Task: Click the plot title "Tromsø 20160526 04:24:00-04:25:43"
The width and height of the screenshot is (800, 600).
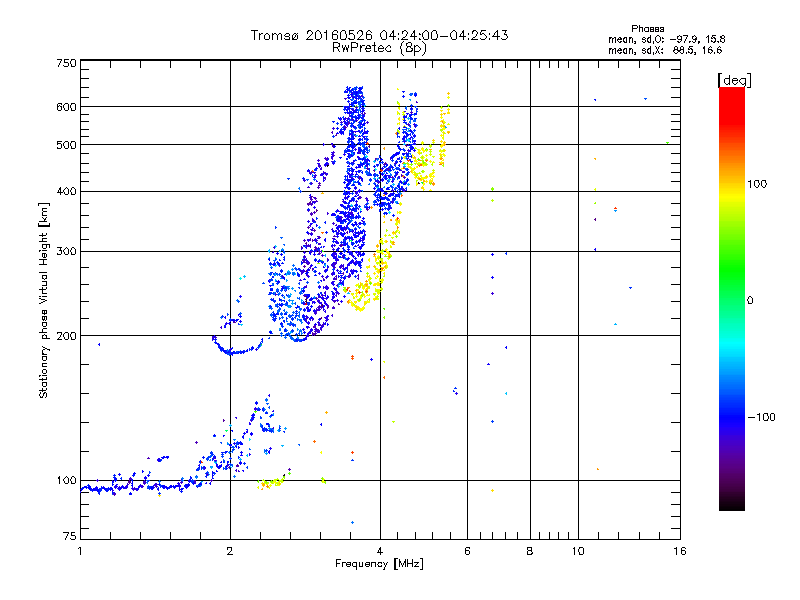Action: click(379, 35)
